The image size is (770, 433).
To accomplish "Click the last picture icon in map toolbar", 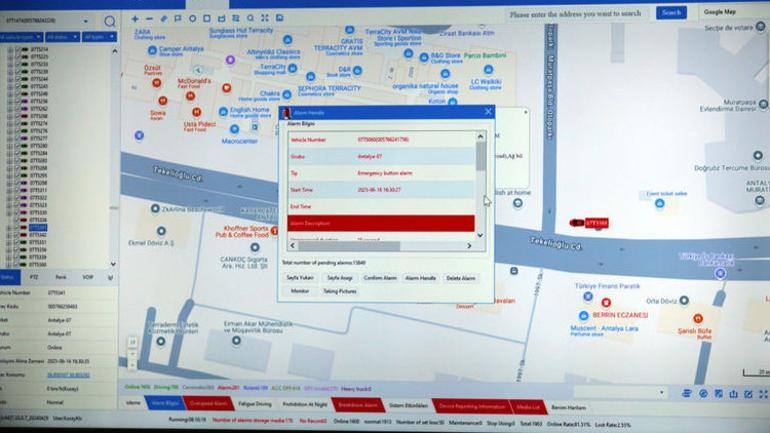I will (279, 18).
